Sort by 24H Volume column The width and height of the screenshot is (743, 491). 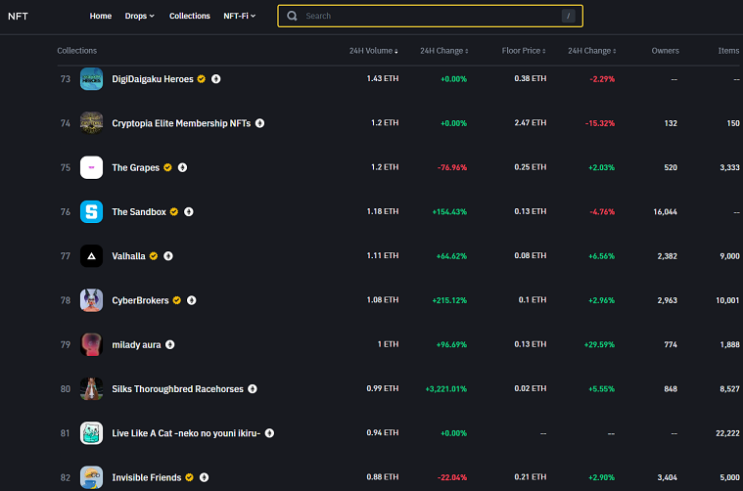[x=373, y=51]
